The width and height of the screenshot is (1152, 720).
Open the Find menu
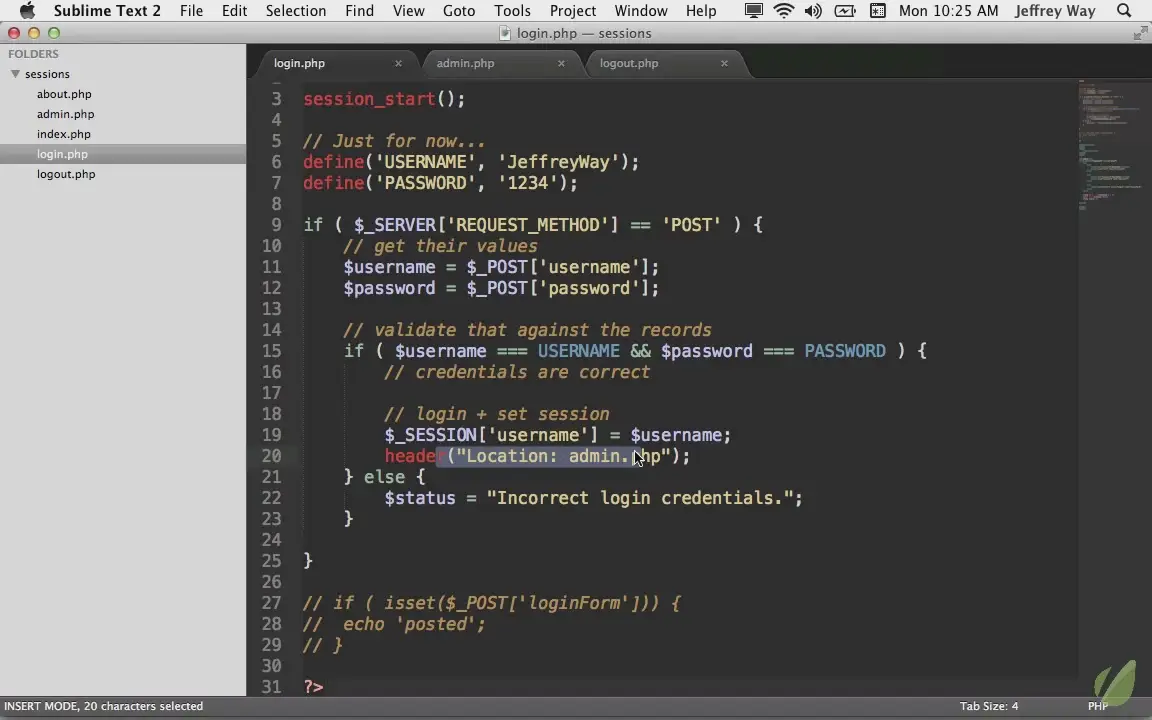click(x=359, y=11)
